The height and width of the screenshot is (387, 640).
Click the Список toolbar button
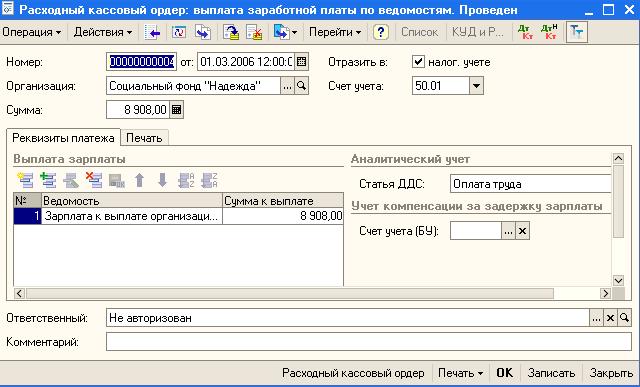(419, 32)
